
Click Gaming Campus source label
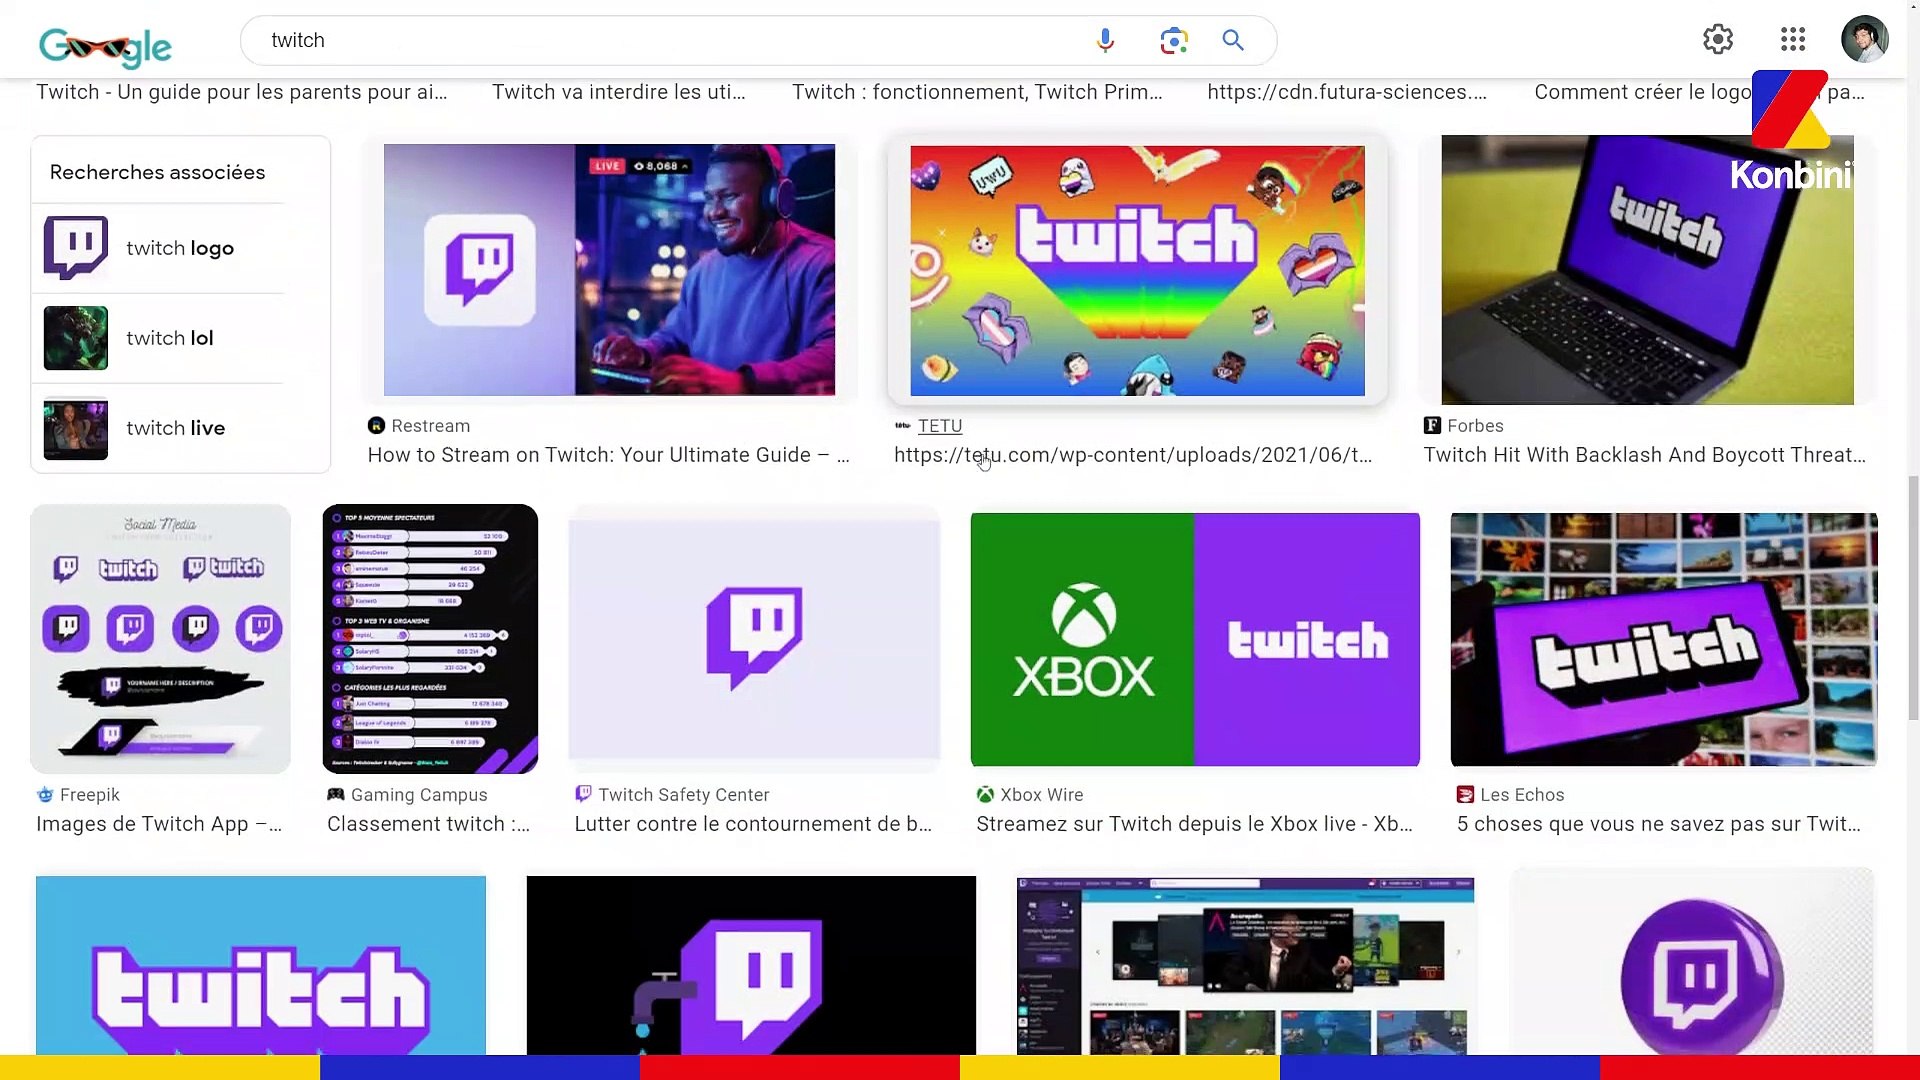click(419, 795)
